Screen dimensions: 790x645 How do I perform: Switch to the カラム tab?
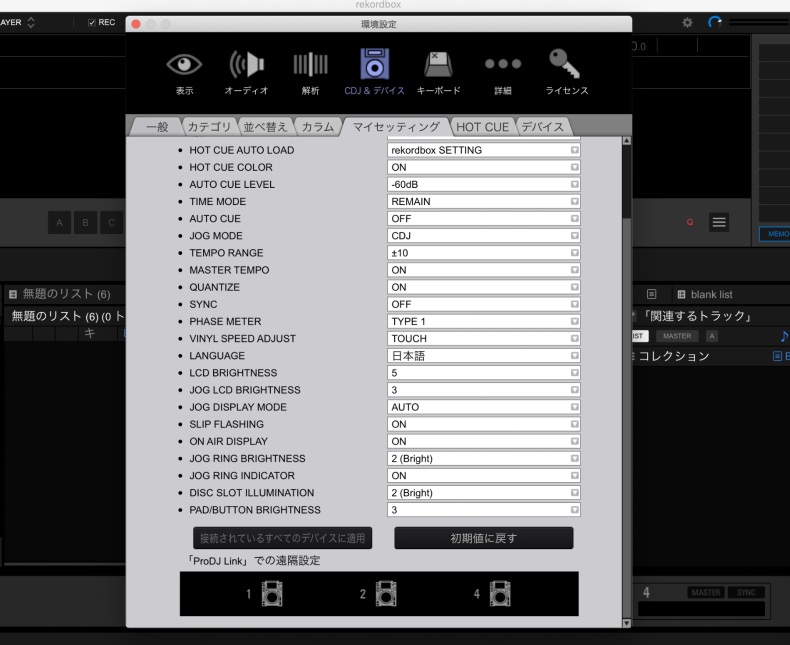318,127
